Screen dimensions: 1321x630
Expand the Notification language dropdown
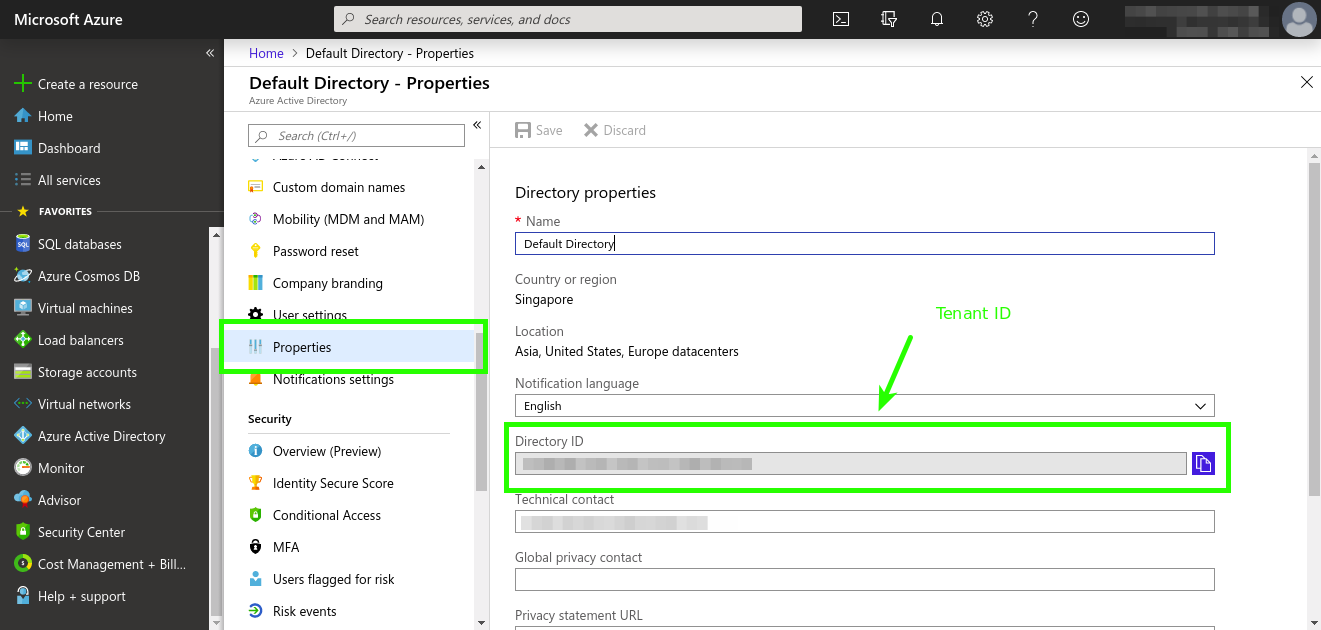pyautogui.click(x=865, y=406)
